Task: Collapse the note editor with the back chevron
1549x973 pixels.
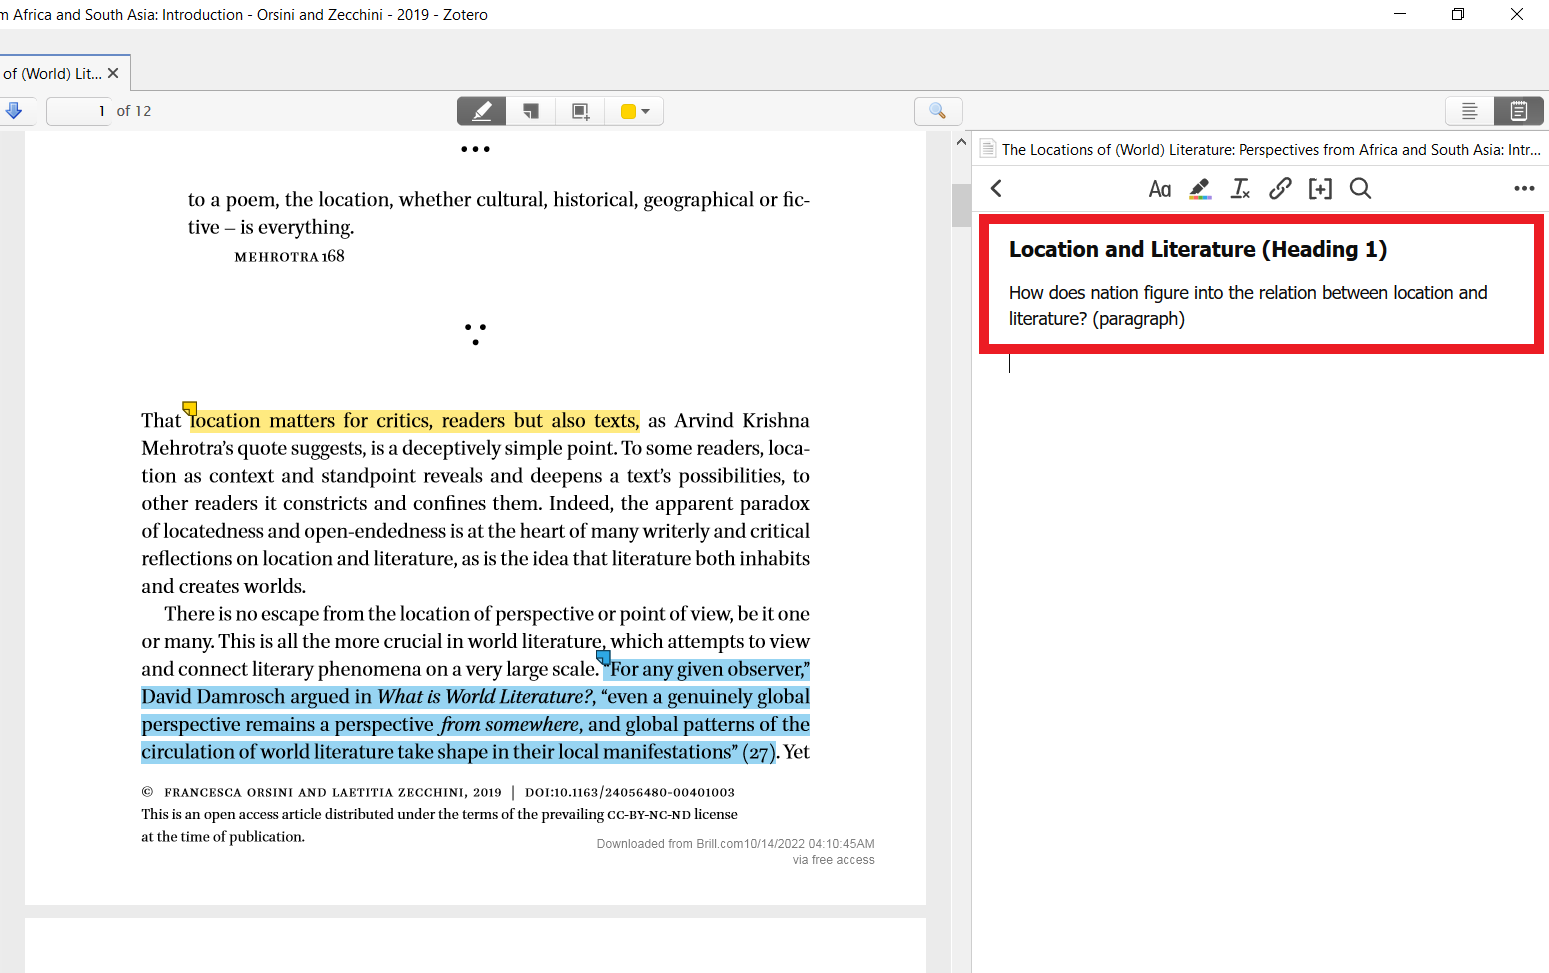Action: pyautogui.click(x=996, y=188)
